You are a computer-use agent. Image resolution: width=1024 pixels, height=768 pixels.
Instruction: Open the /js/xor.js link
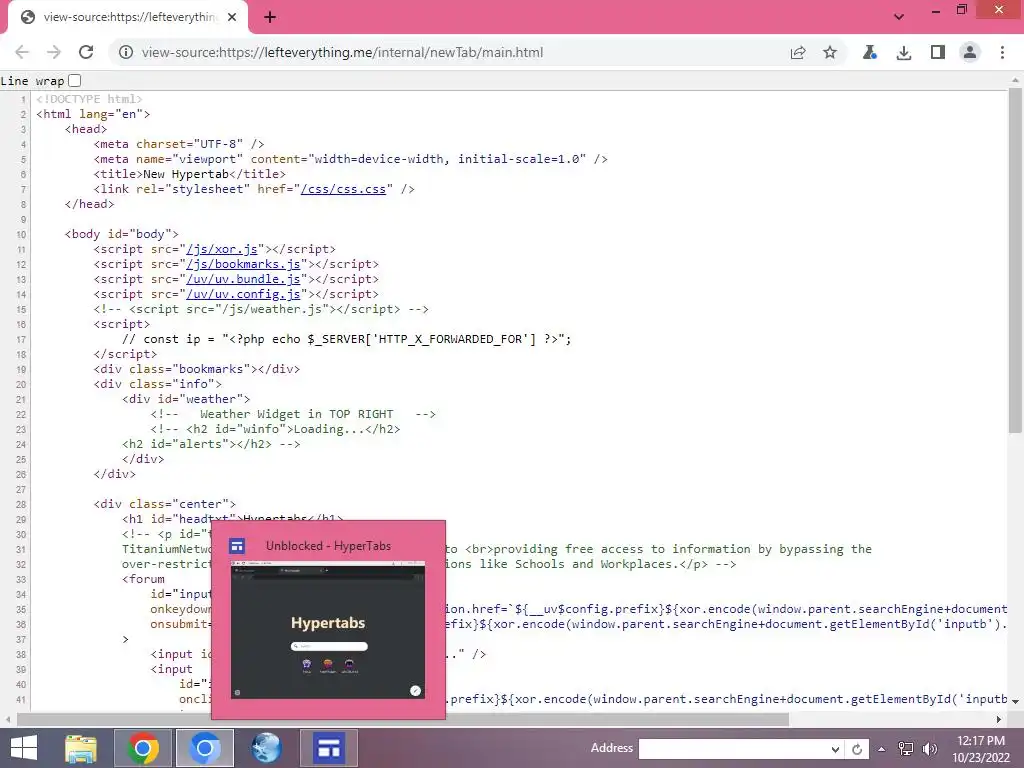tap(222, 249)
